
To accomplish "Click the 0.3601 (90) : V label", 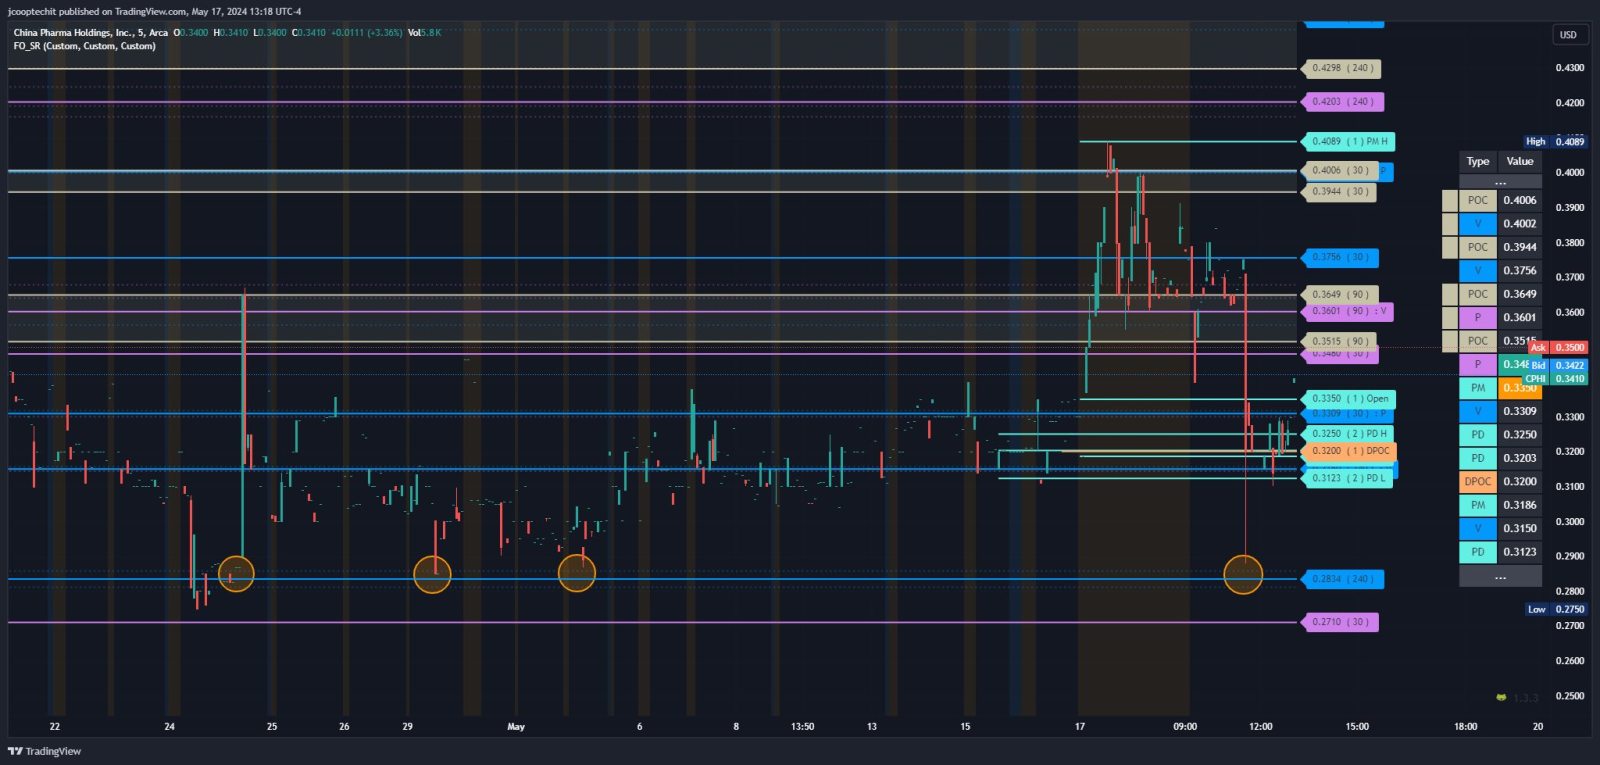I will (x=1348, y=312).
